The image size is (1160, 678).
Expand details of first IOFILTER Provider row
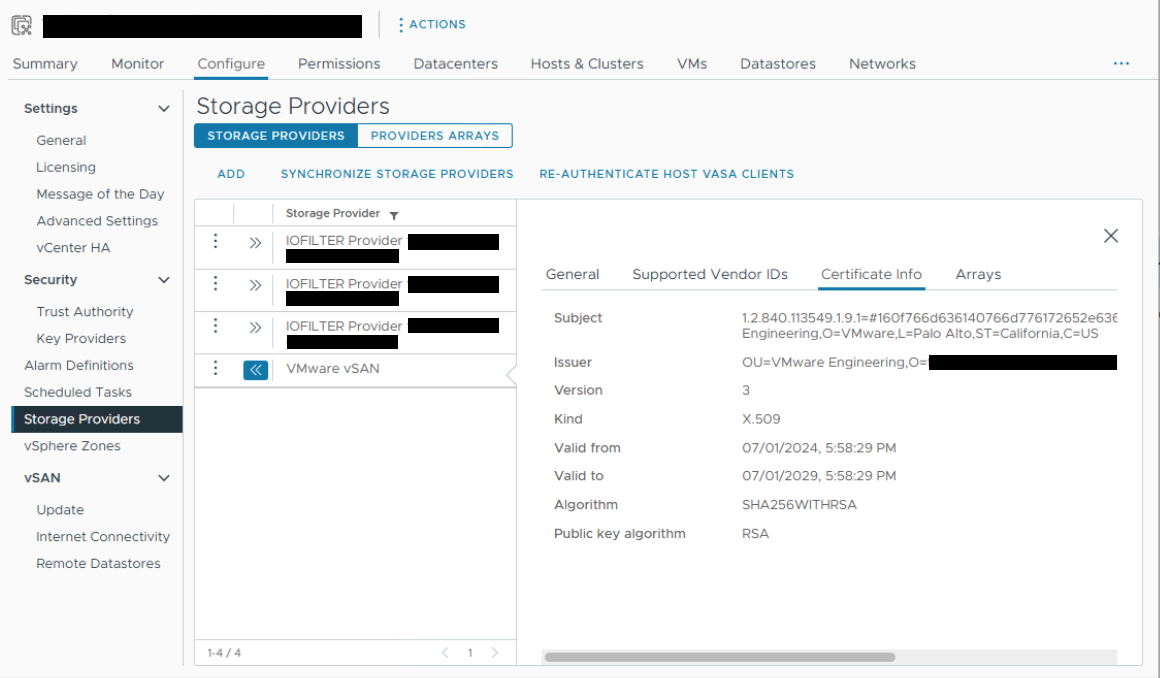tap(255, 242)
